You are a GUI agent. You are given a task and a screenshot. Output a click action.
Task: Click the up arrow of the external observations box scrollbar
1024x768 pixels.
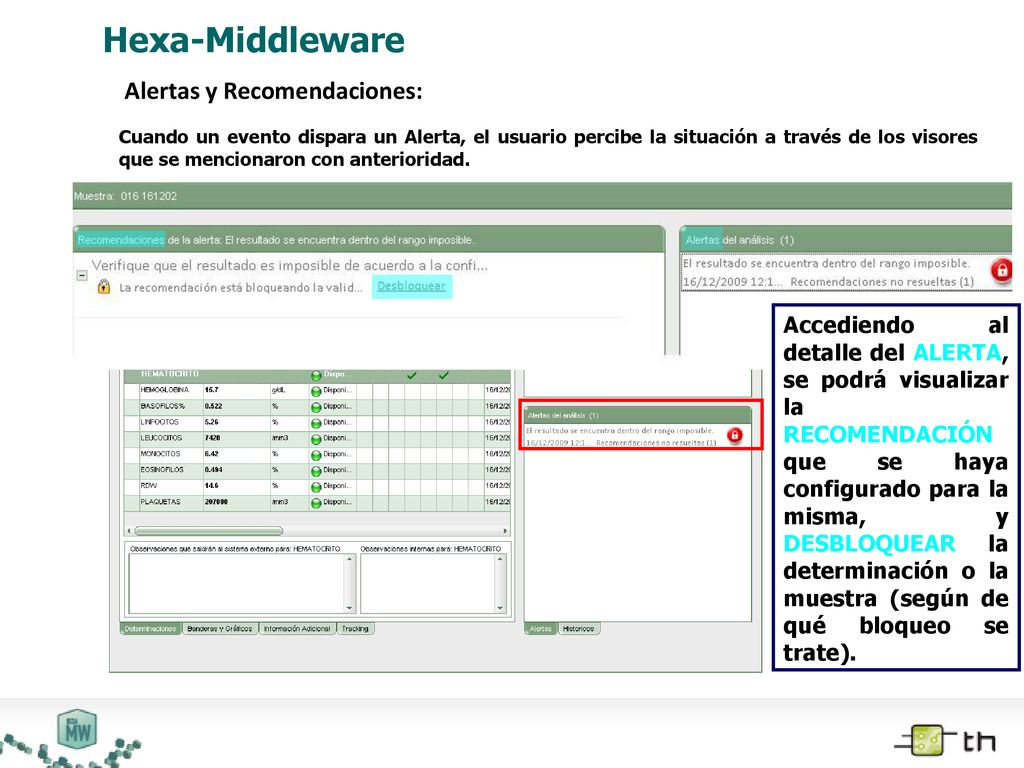click(349, 560)
